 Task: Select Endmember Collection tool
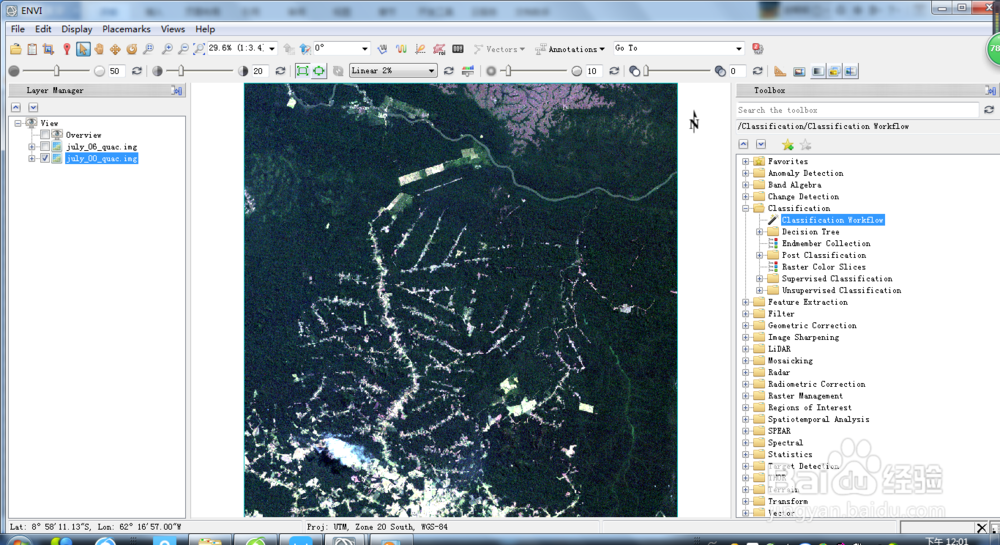tap(826, 243)
